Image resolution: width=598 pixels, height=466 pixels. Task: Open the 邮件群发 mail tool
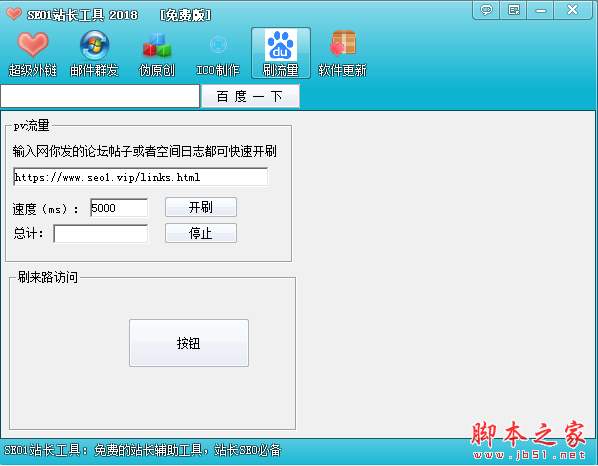coord(94,53)
